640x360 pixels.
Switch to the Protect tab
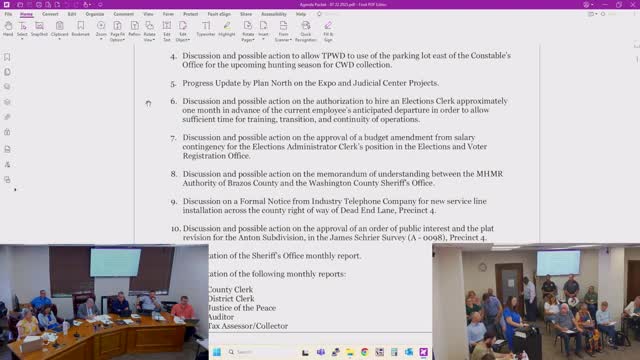(190, 14)
